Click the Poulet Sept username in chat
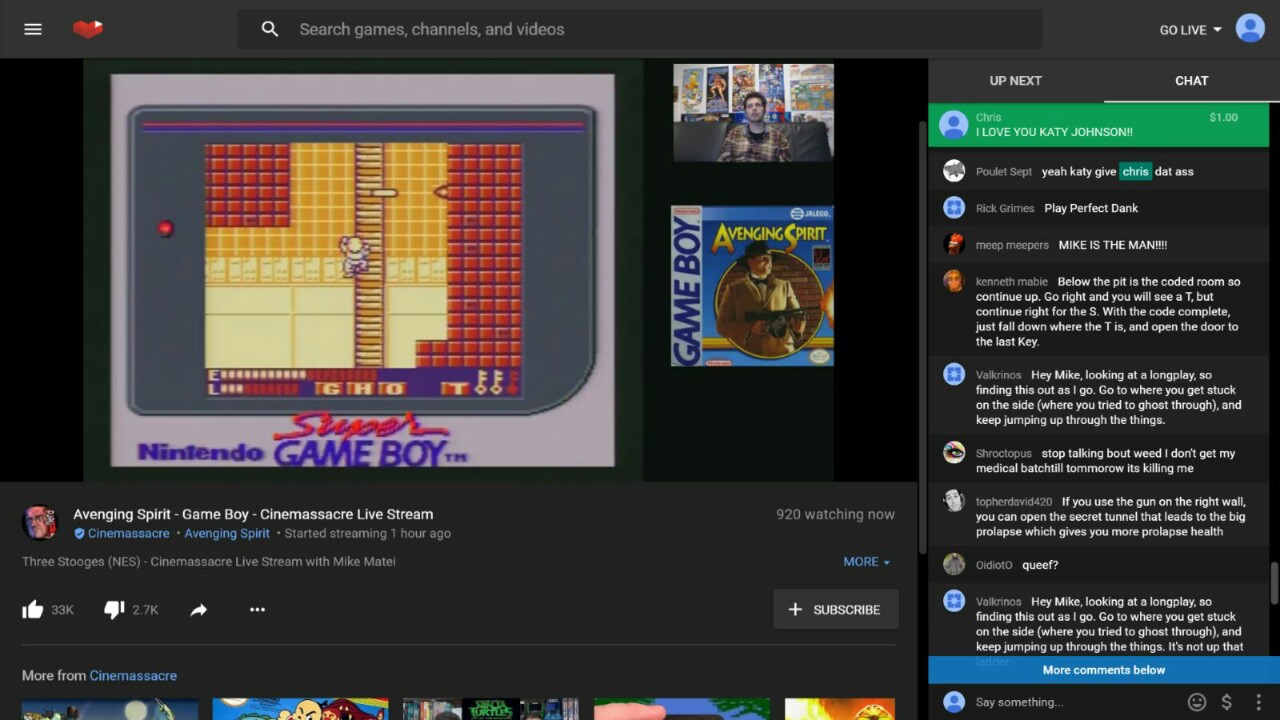 point(1004,172)
